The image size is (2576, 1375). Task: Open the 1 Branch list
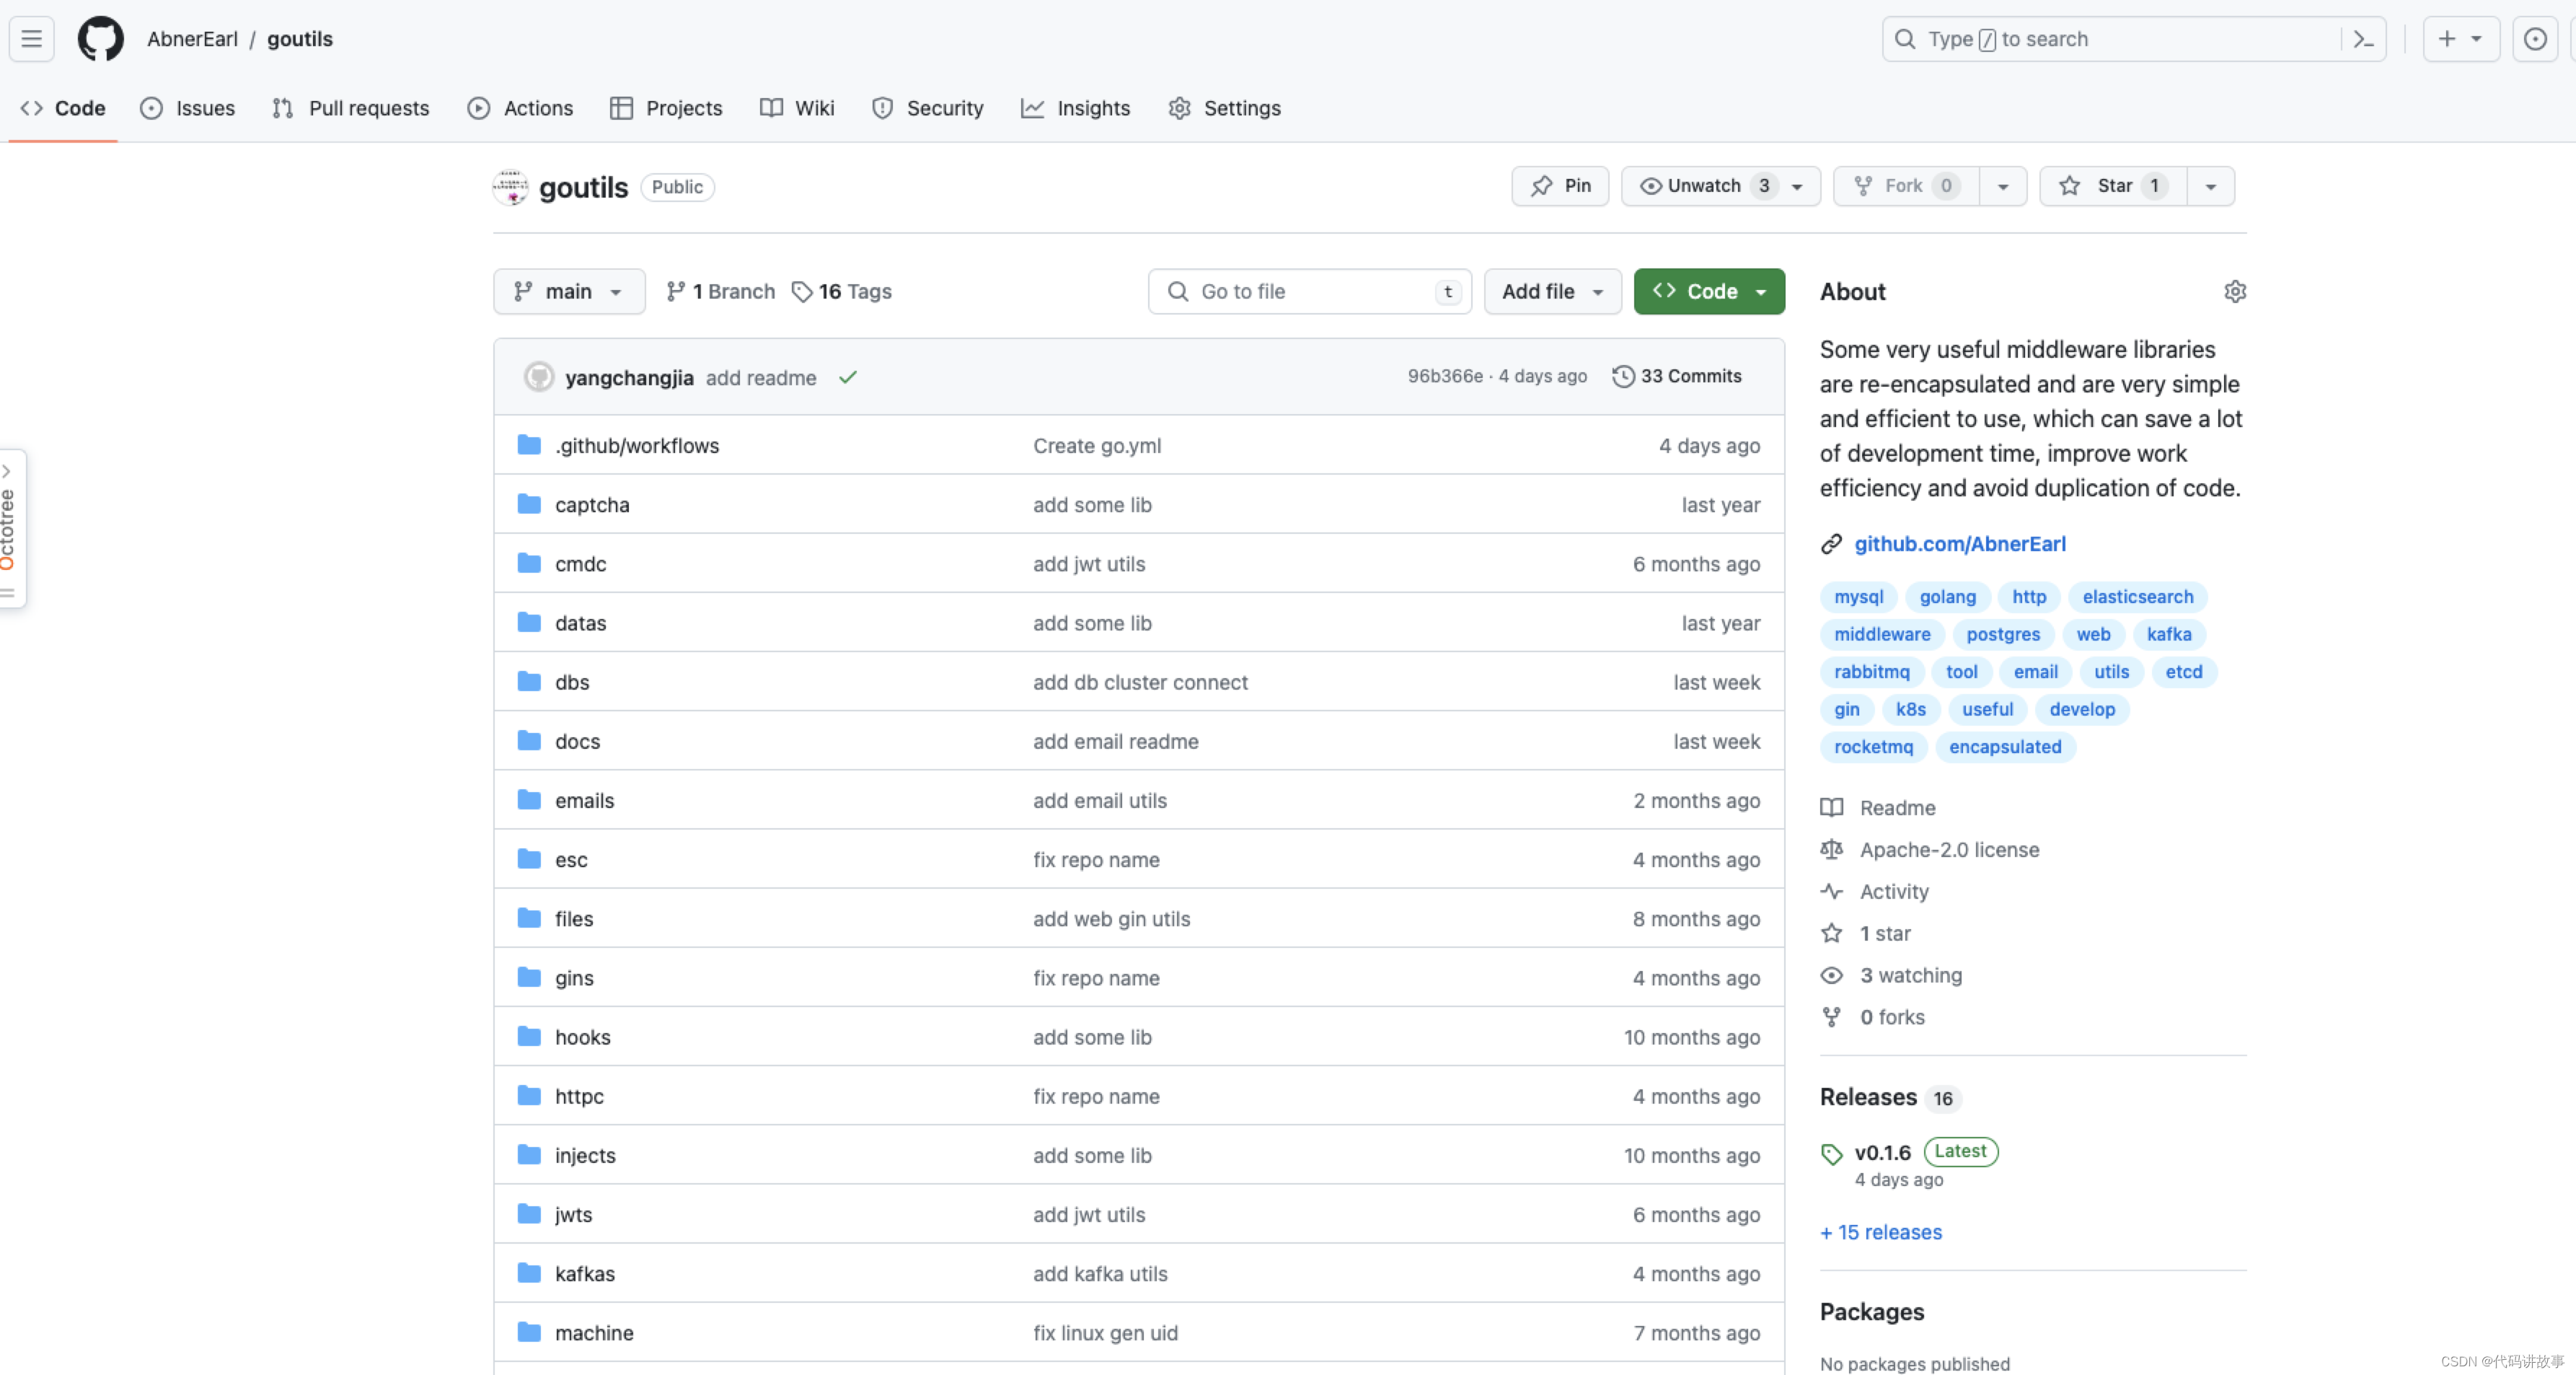click(x=720, y=291)
